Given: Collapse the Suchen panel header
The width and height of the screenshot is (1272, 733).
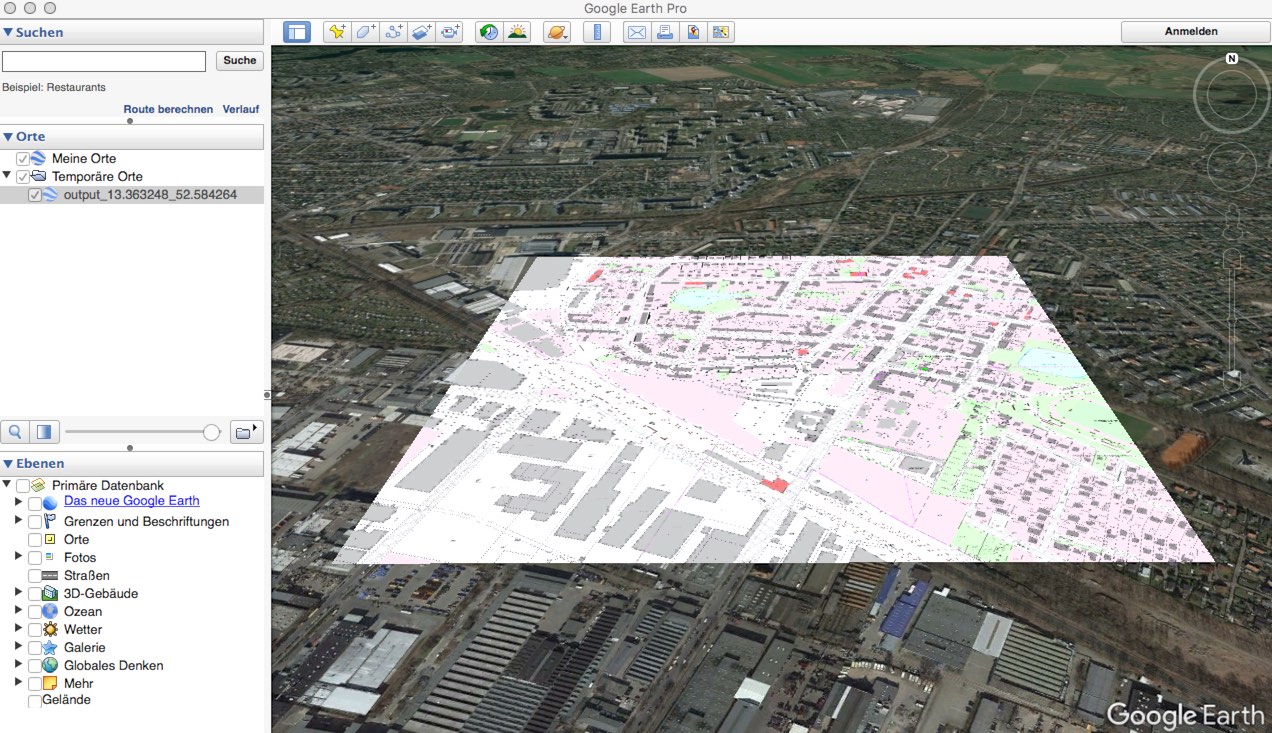Looking at the screenshot, I should [8, 32].
